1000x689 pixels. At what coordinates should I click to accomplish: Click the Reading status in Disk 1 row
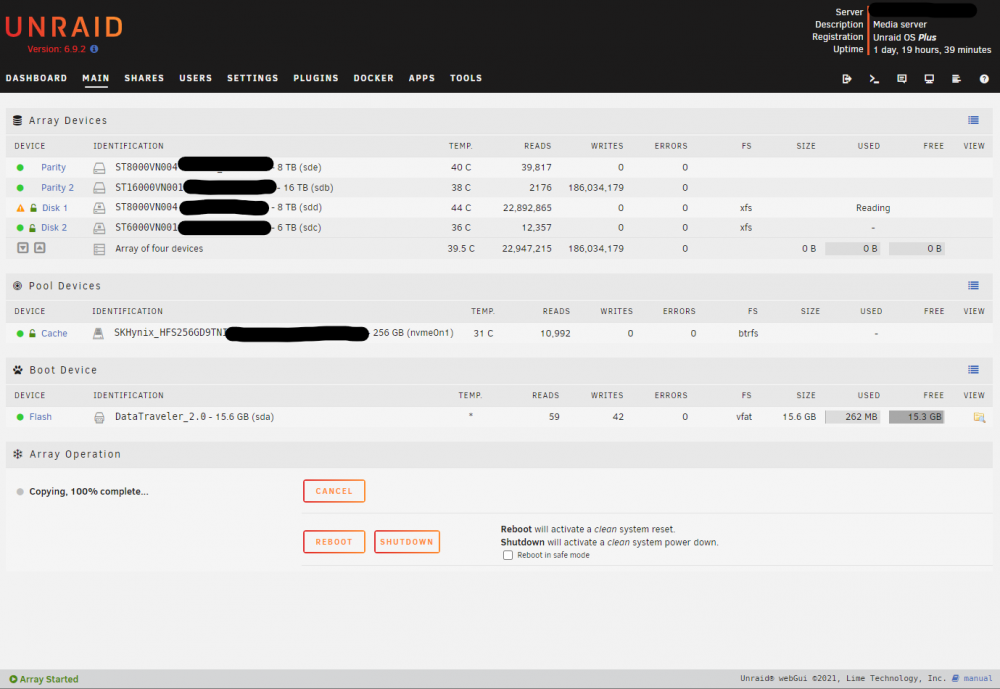[873, 208]
